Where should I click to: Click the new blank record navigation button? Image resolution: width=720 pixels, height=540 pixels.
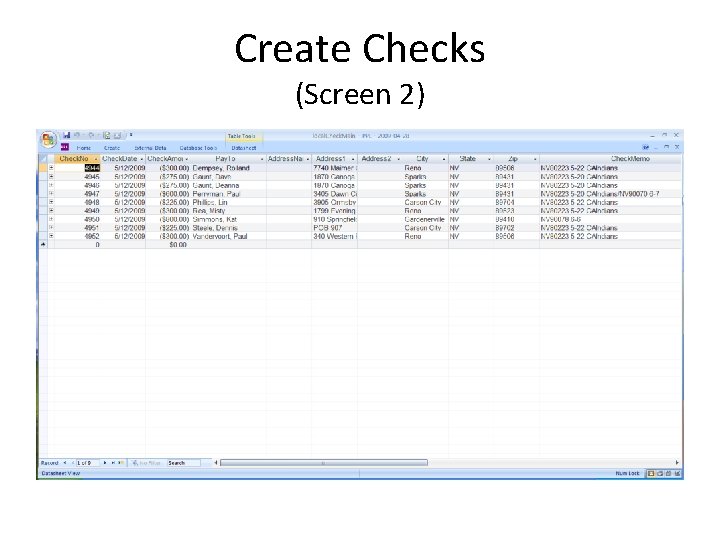point(121,463)
